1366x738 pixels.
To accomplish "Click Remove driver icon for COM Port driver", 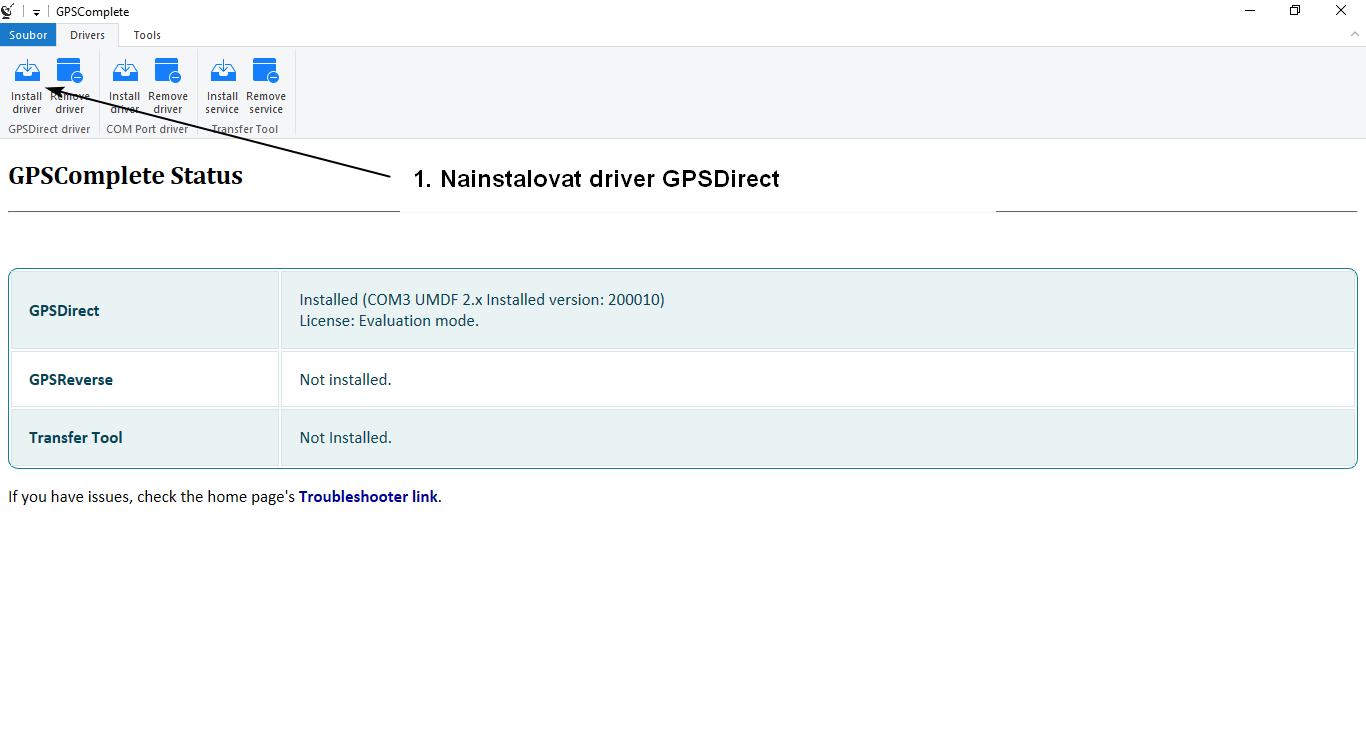I will [167, 85].
